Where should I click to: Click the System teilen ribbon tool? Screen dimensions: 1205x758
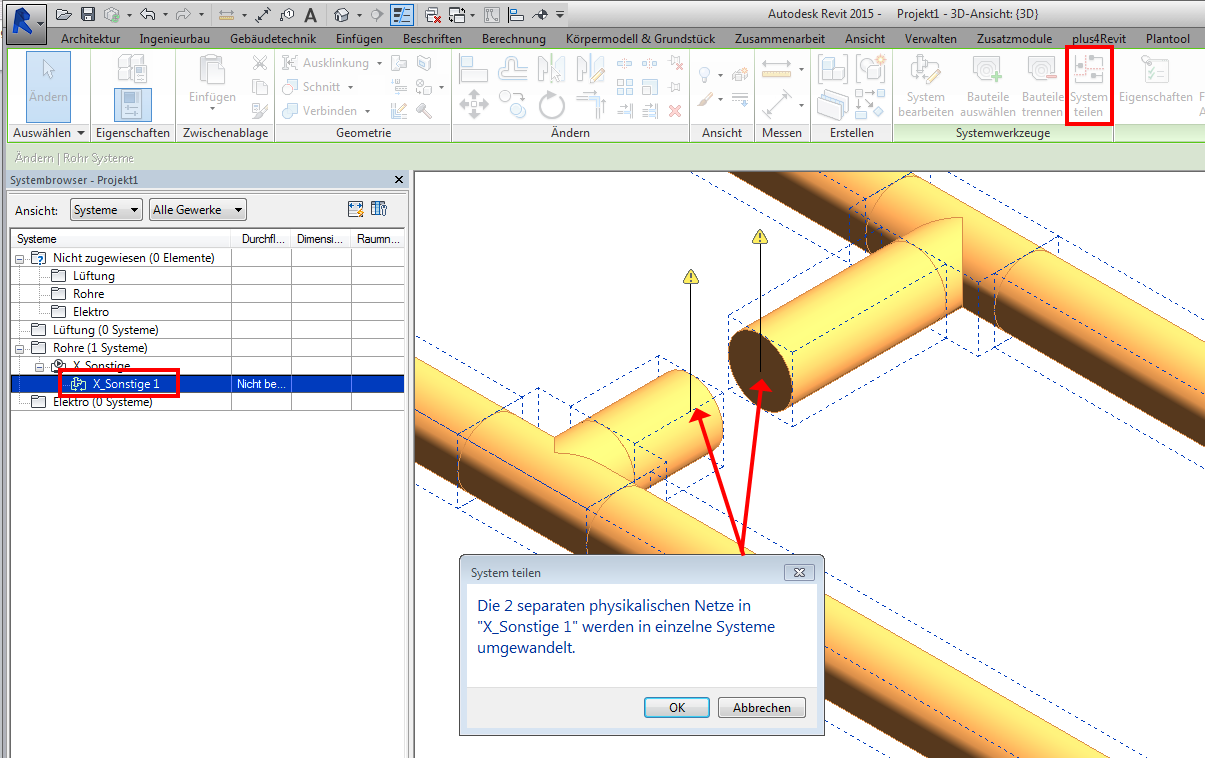1089,86
